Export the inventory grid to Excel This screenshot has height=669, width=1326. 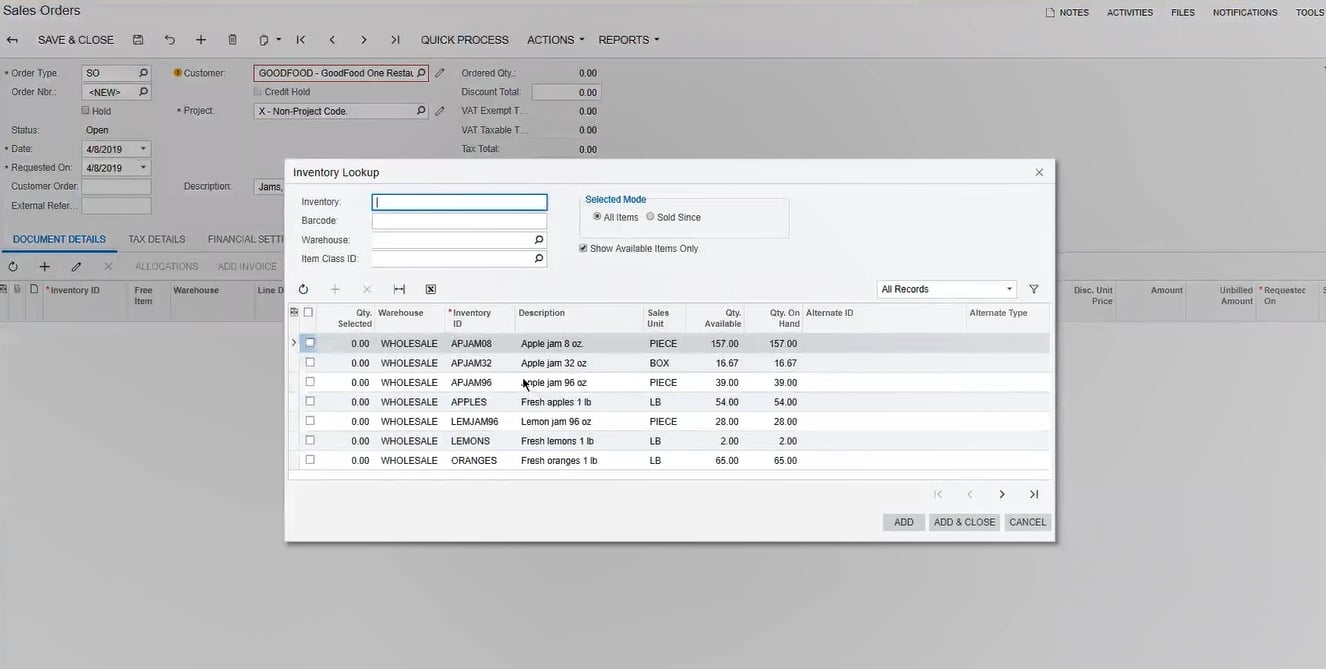430,289
